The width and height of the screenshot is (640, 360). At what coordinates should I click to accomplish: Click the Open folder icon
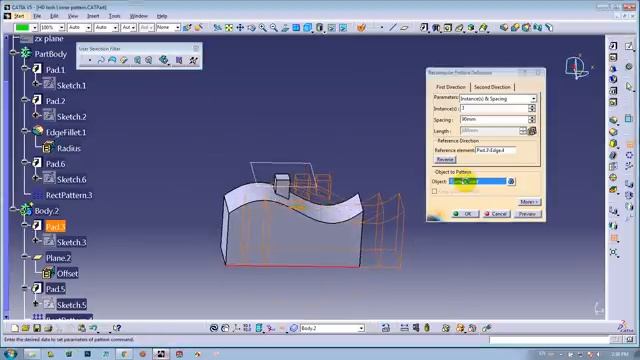click(26, 328)
